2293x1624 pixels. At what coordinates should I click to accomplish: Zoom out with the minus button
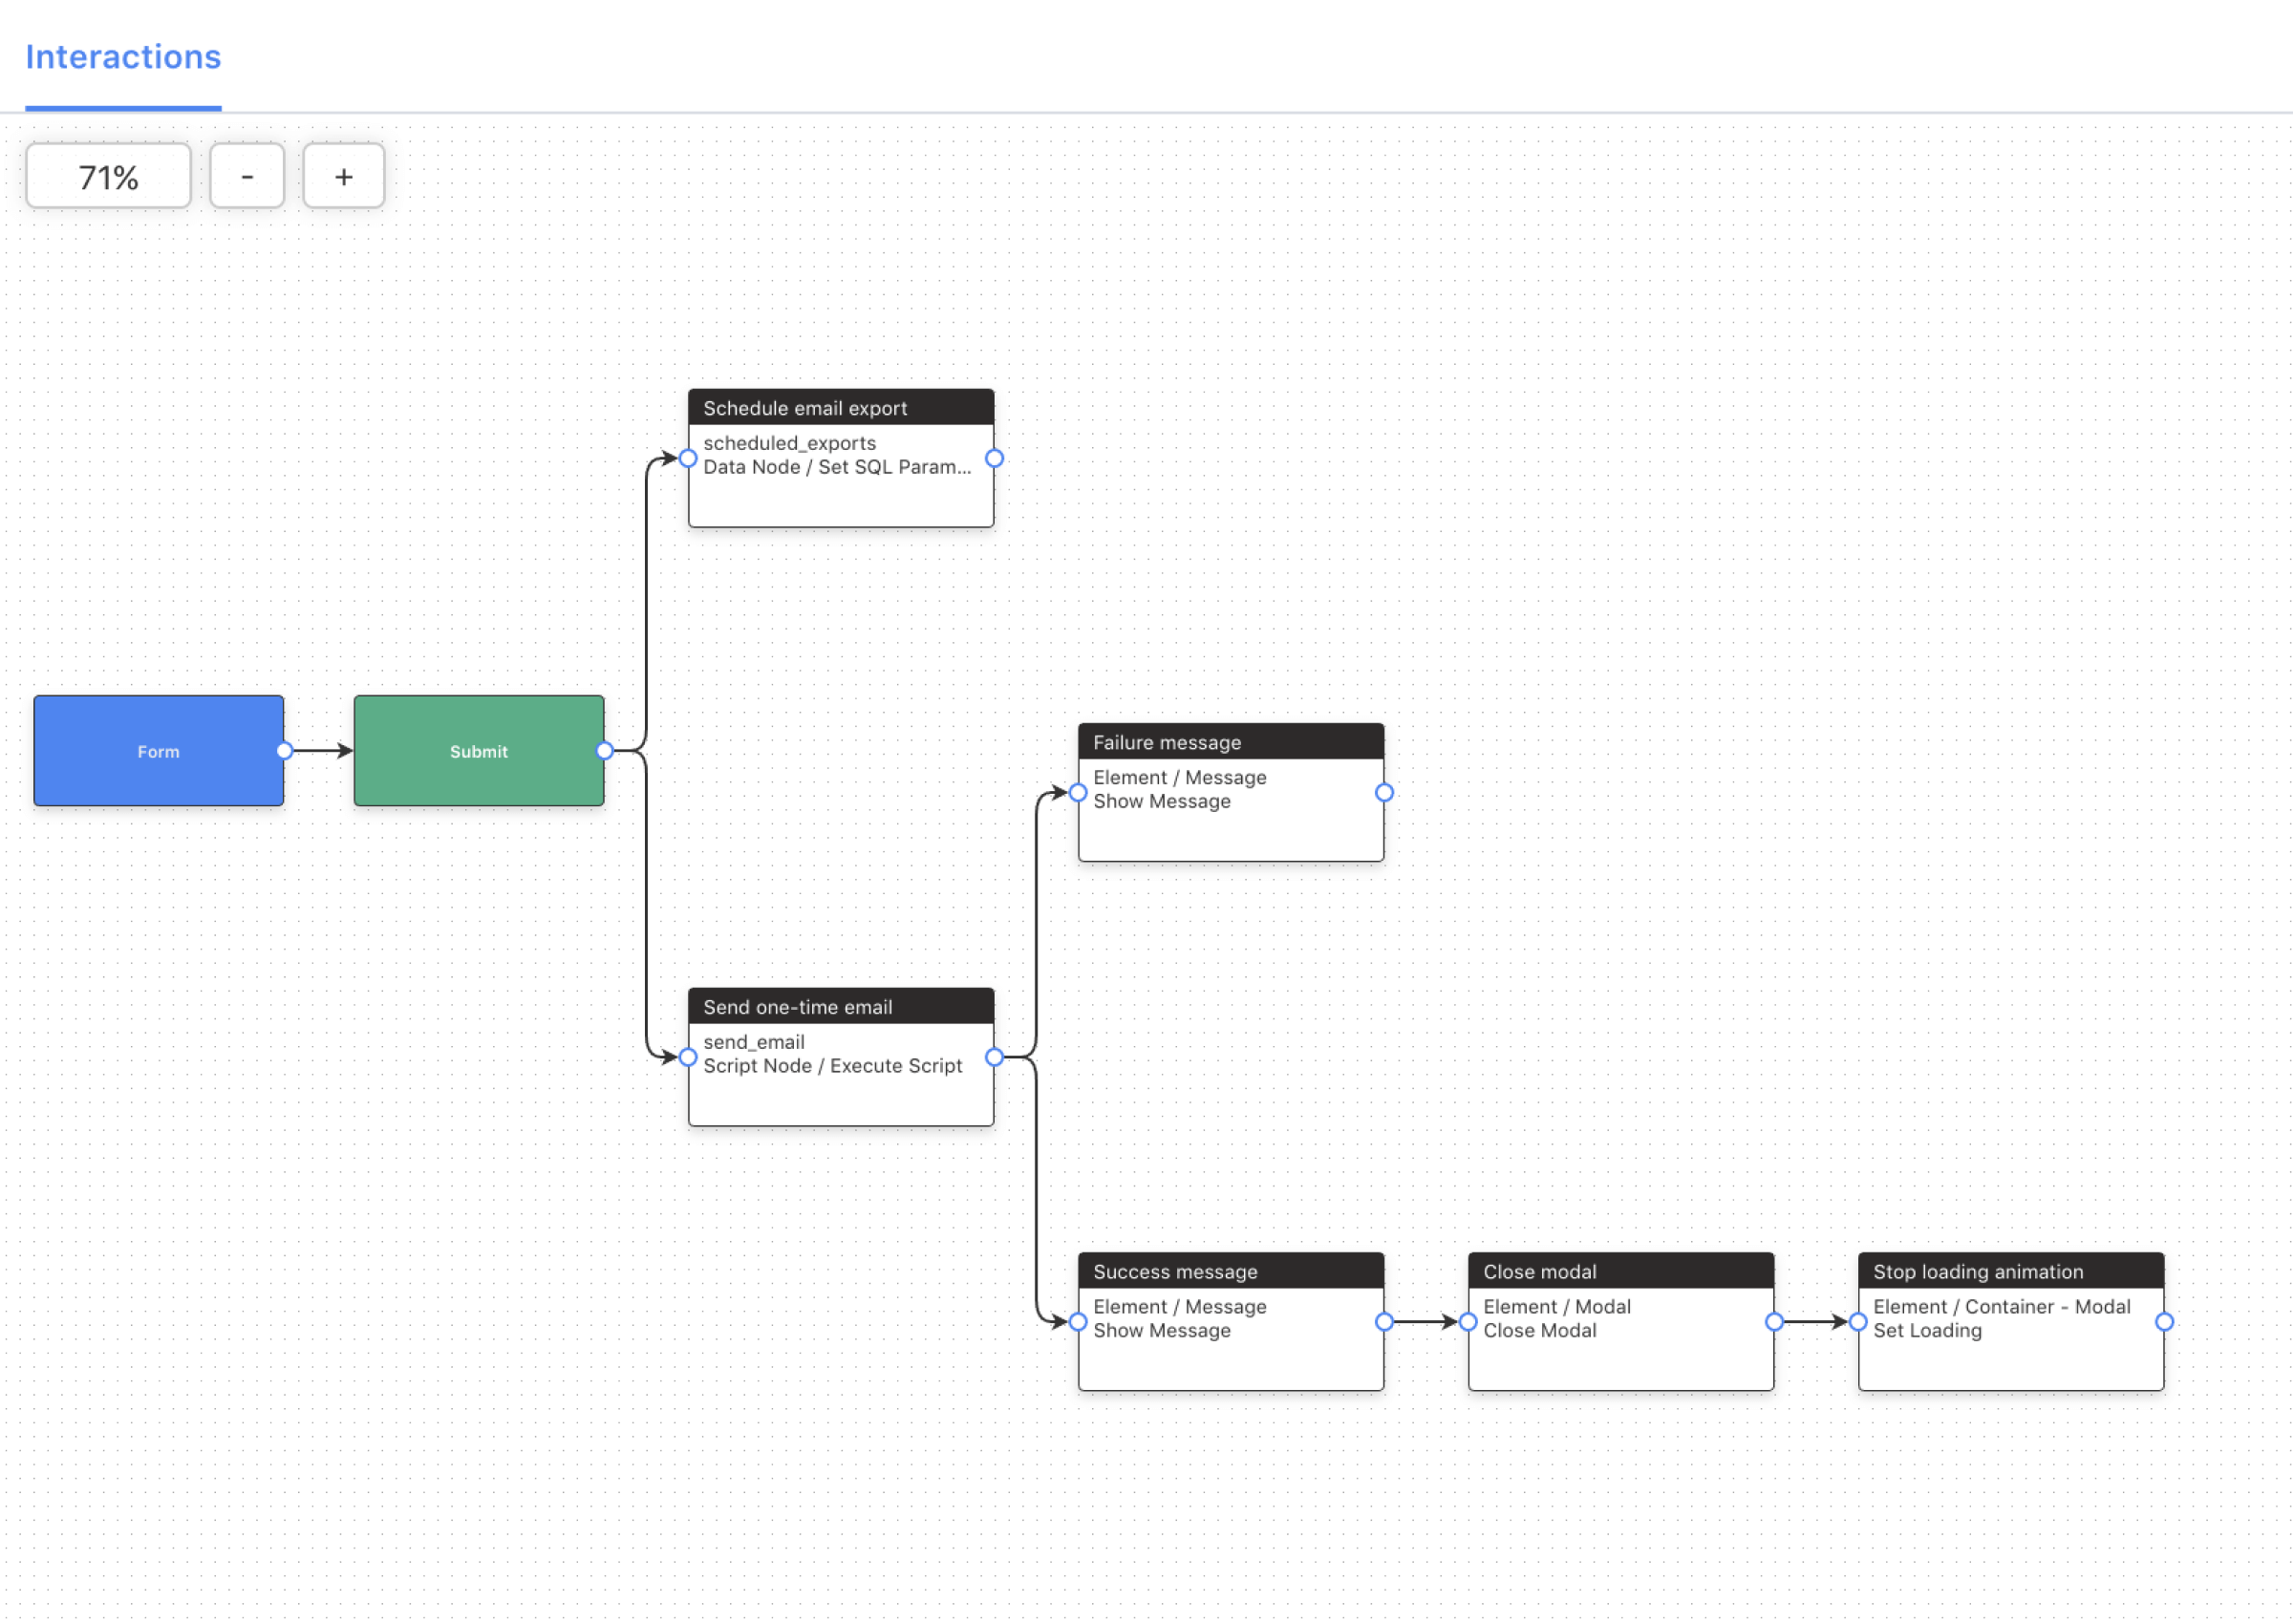[247, 177]
